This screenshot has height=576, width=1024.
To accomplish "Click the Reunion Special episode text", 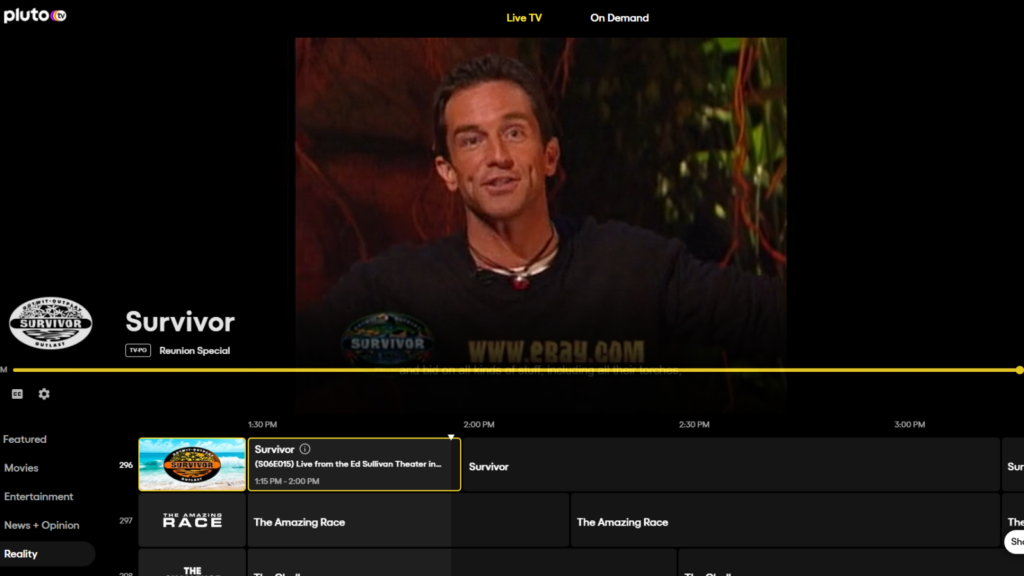I will (195, 351).
